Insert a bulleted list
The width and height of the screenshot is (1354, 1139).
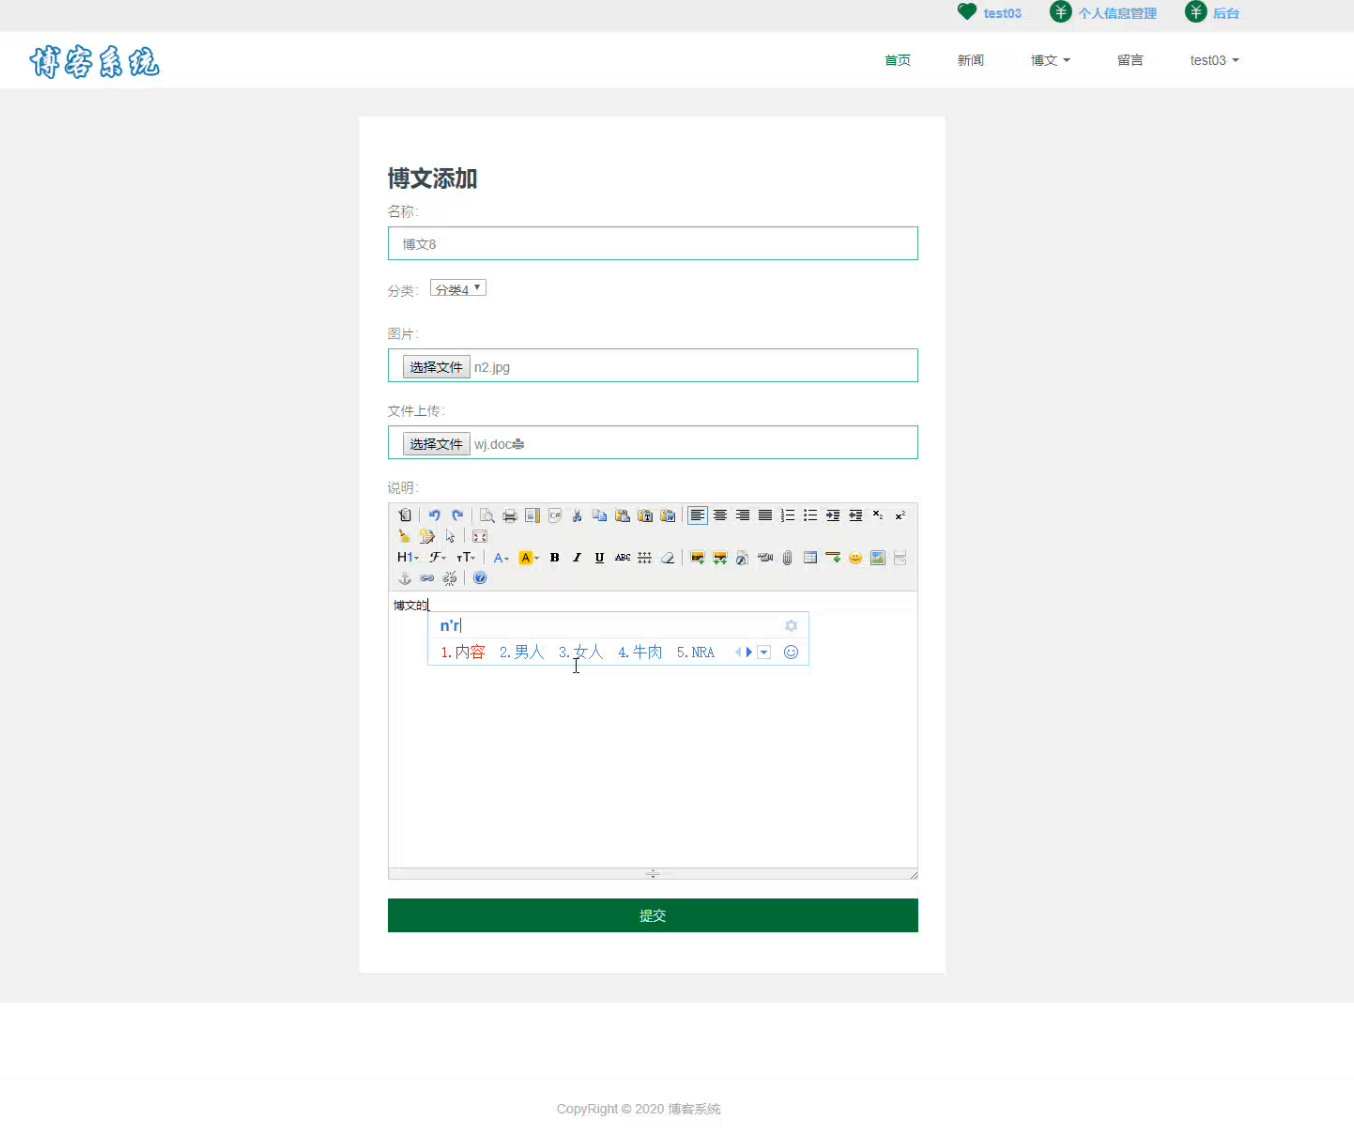click(810, 515)
